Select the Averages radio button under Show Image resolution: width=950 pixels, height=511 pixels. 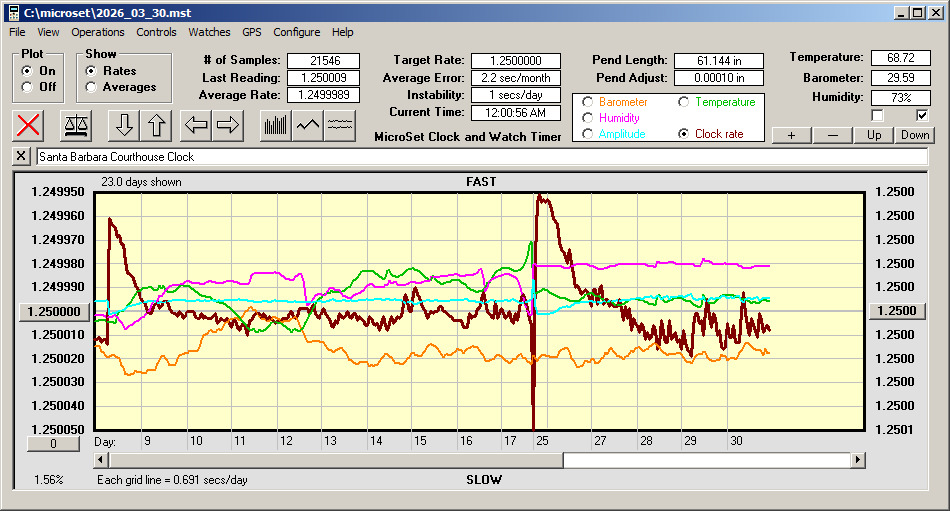coord(92,87)
